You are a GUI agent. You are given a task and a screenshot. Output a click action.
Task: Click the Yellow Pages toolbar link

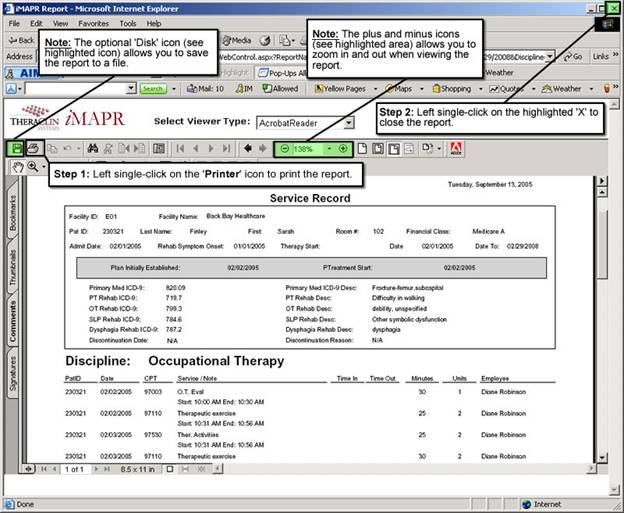point(341,89)
